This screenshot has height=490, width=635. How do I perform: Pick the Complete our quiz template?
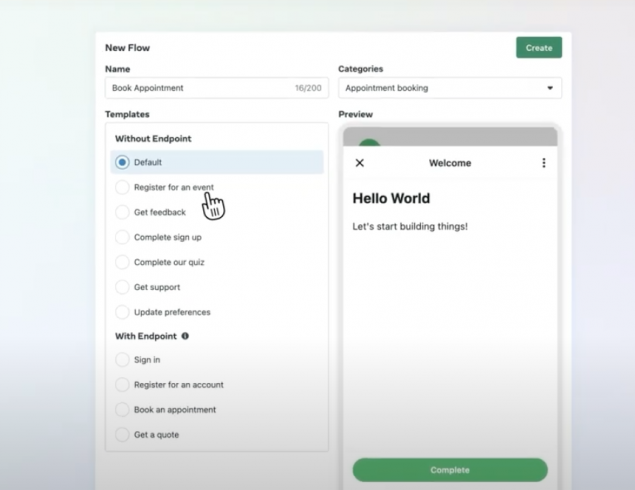click(123, 262)
